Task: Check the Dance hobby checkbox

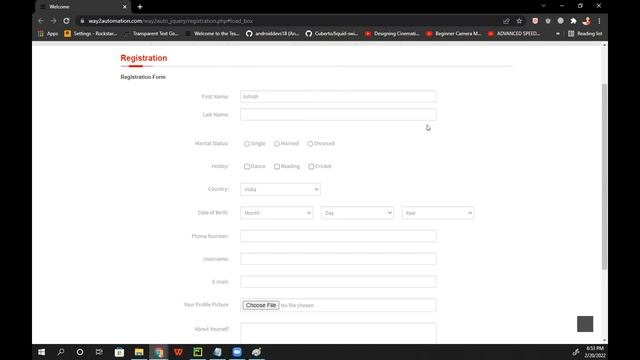Action: click(247, 167)
